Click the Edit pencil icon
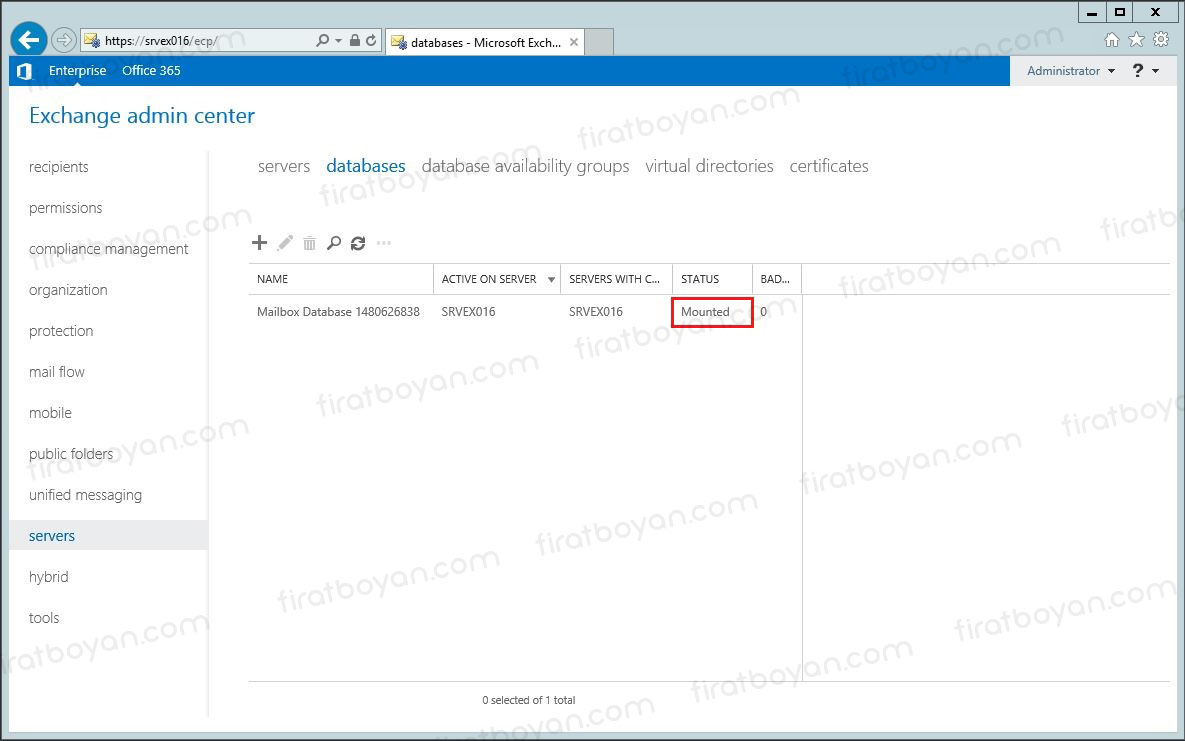 [285, 243]
